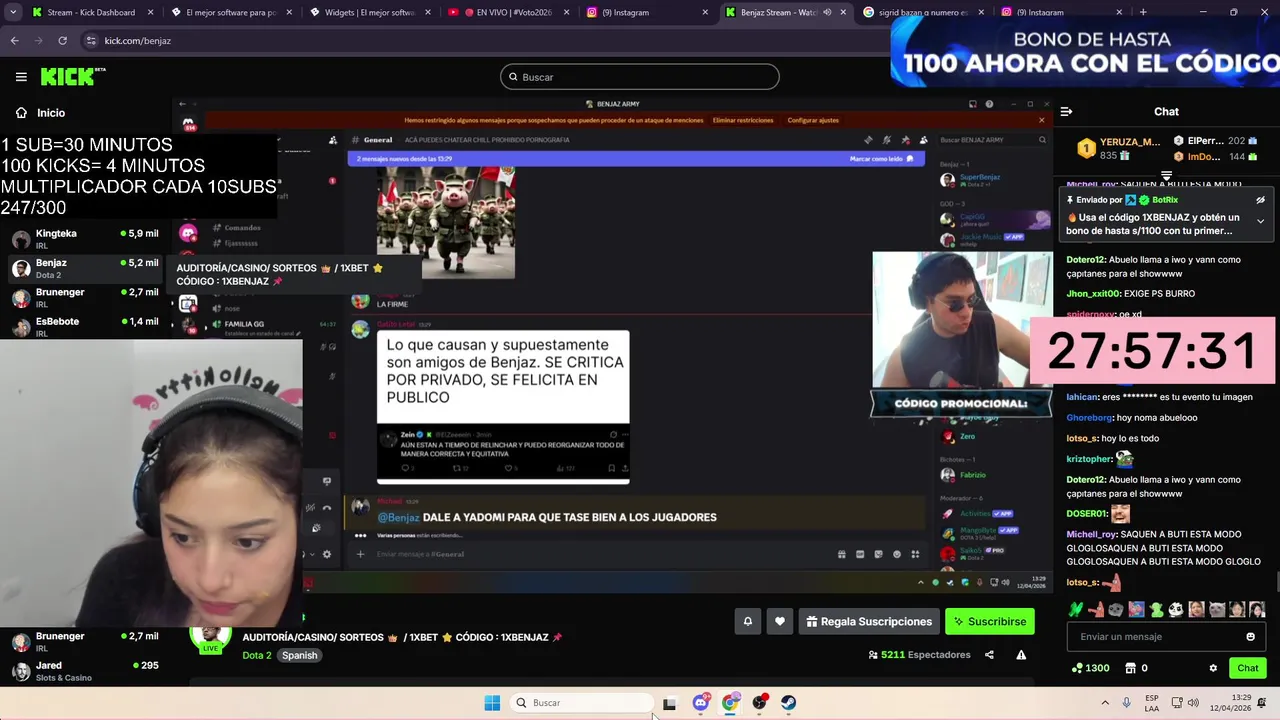The image size is (1280, 720).
Task: Open Jared Slots & Casino channel
Action: [x=85, y=671]
